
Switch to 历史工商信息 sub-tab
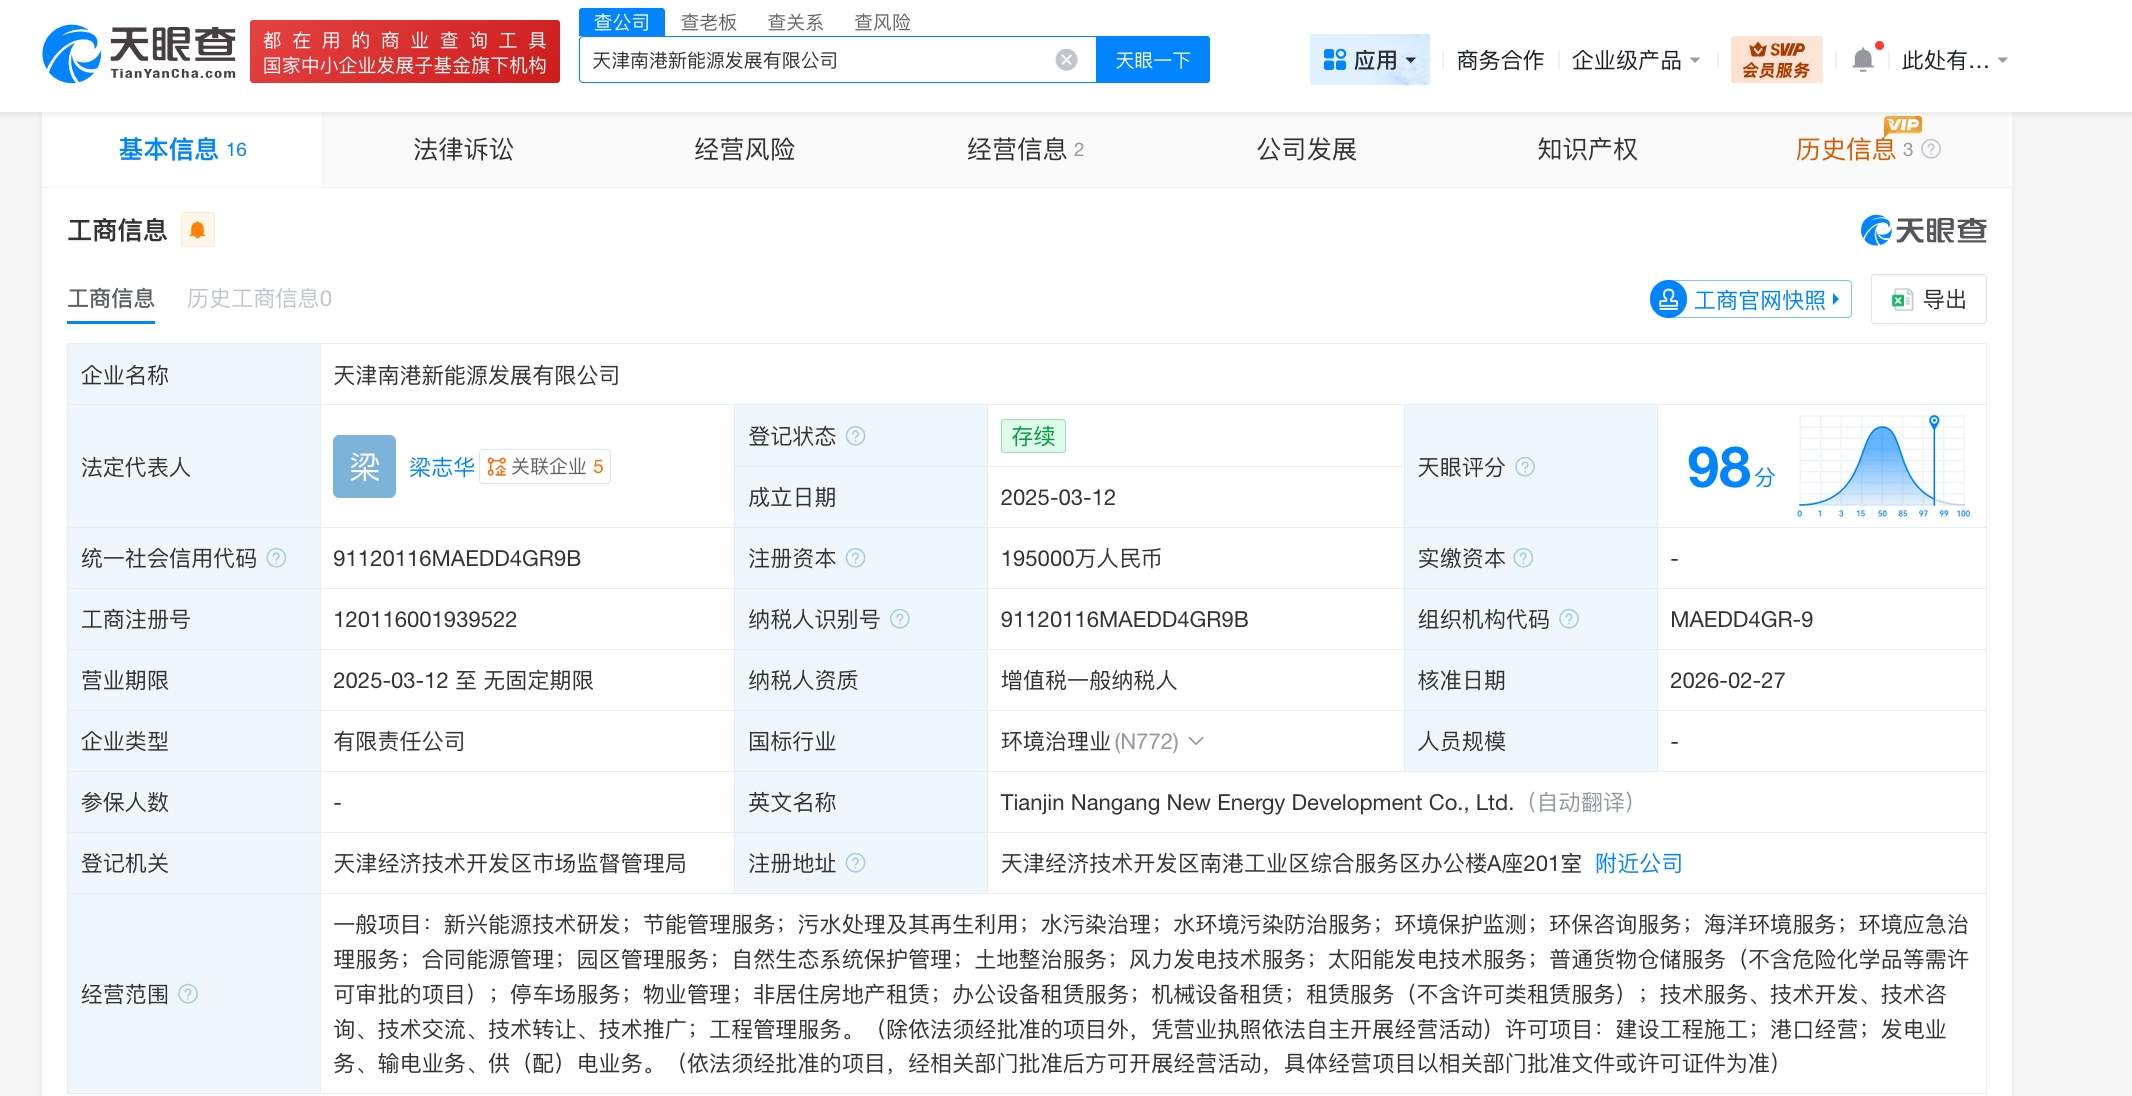(x=259, y=298)
